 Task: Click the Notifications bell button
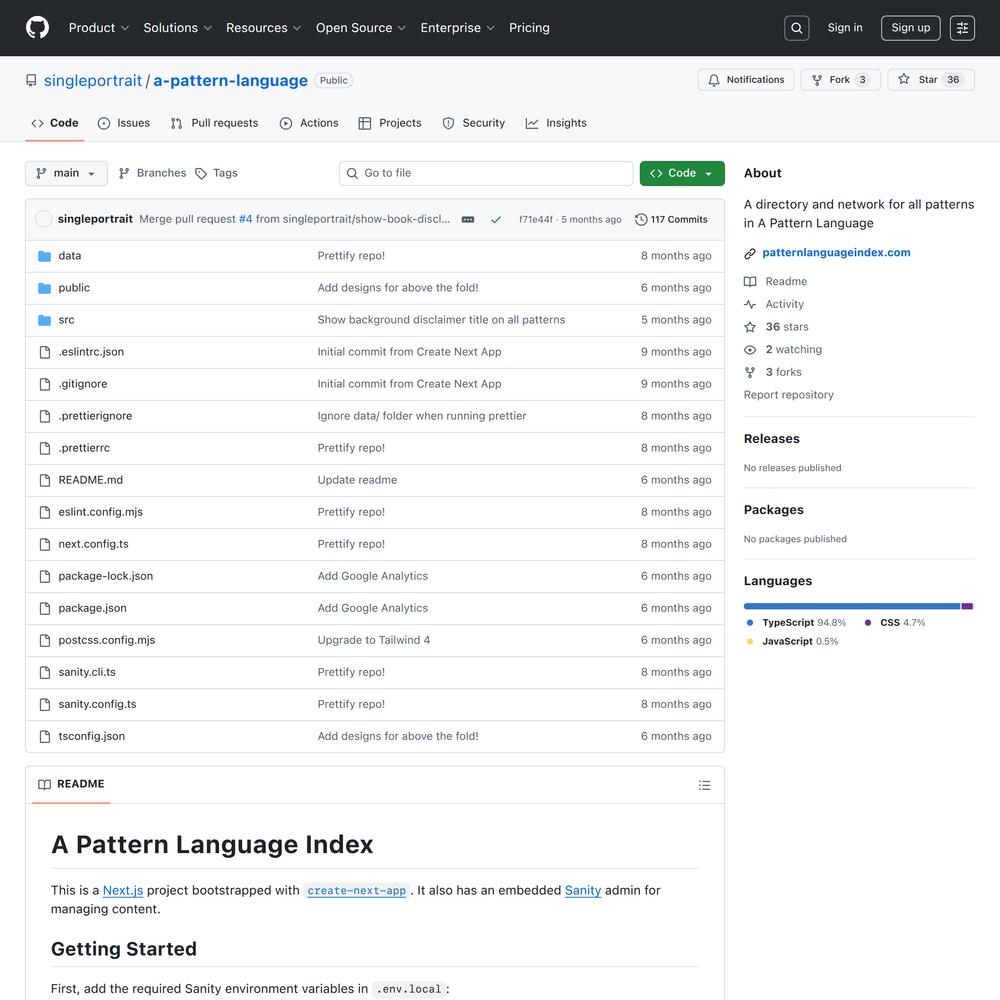click(746, 80)
